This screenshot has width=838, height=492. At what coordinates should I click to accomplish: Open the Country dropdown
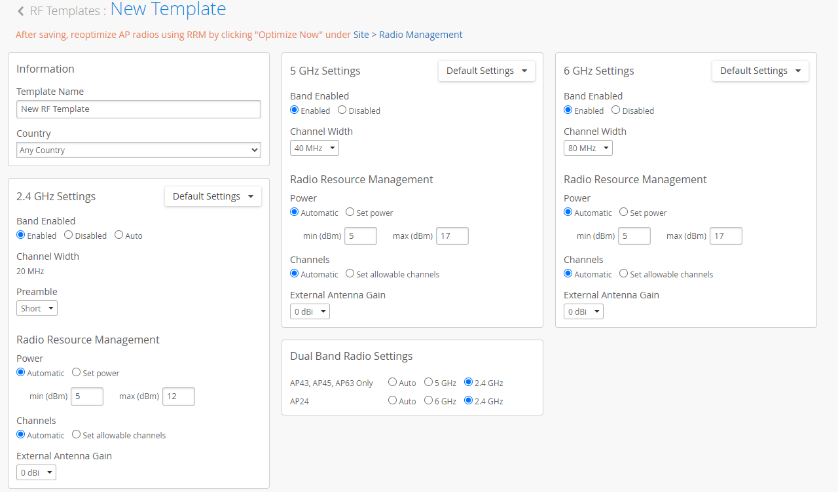click(138, 150)
